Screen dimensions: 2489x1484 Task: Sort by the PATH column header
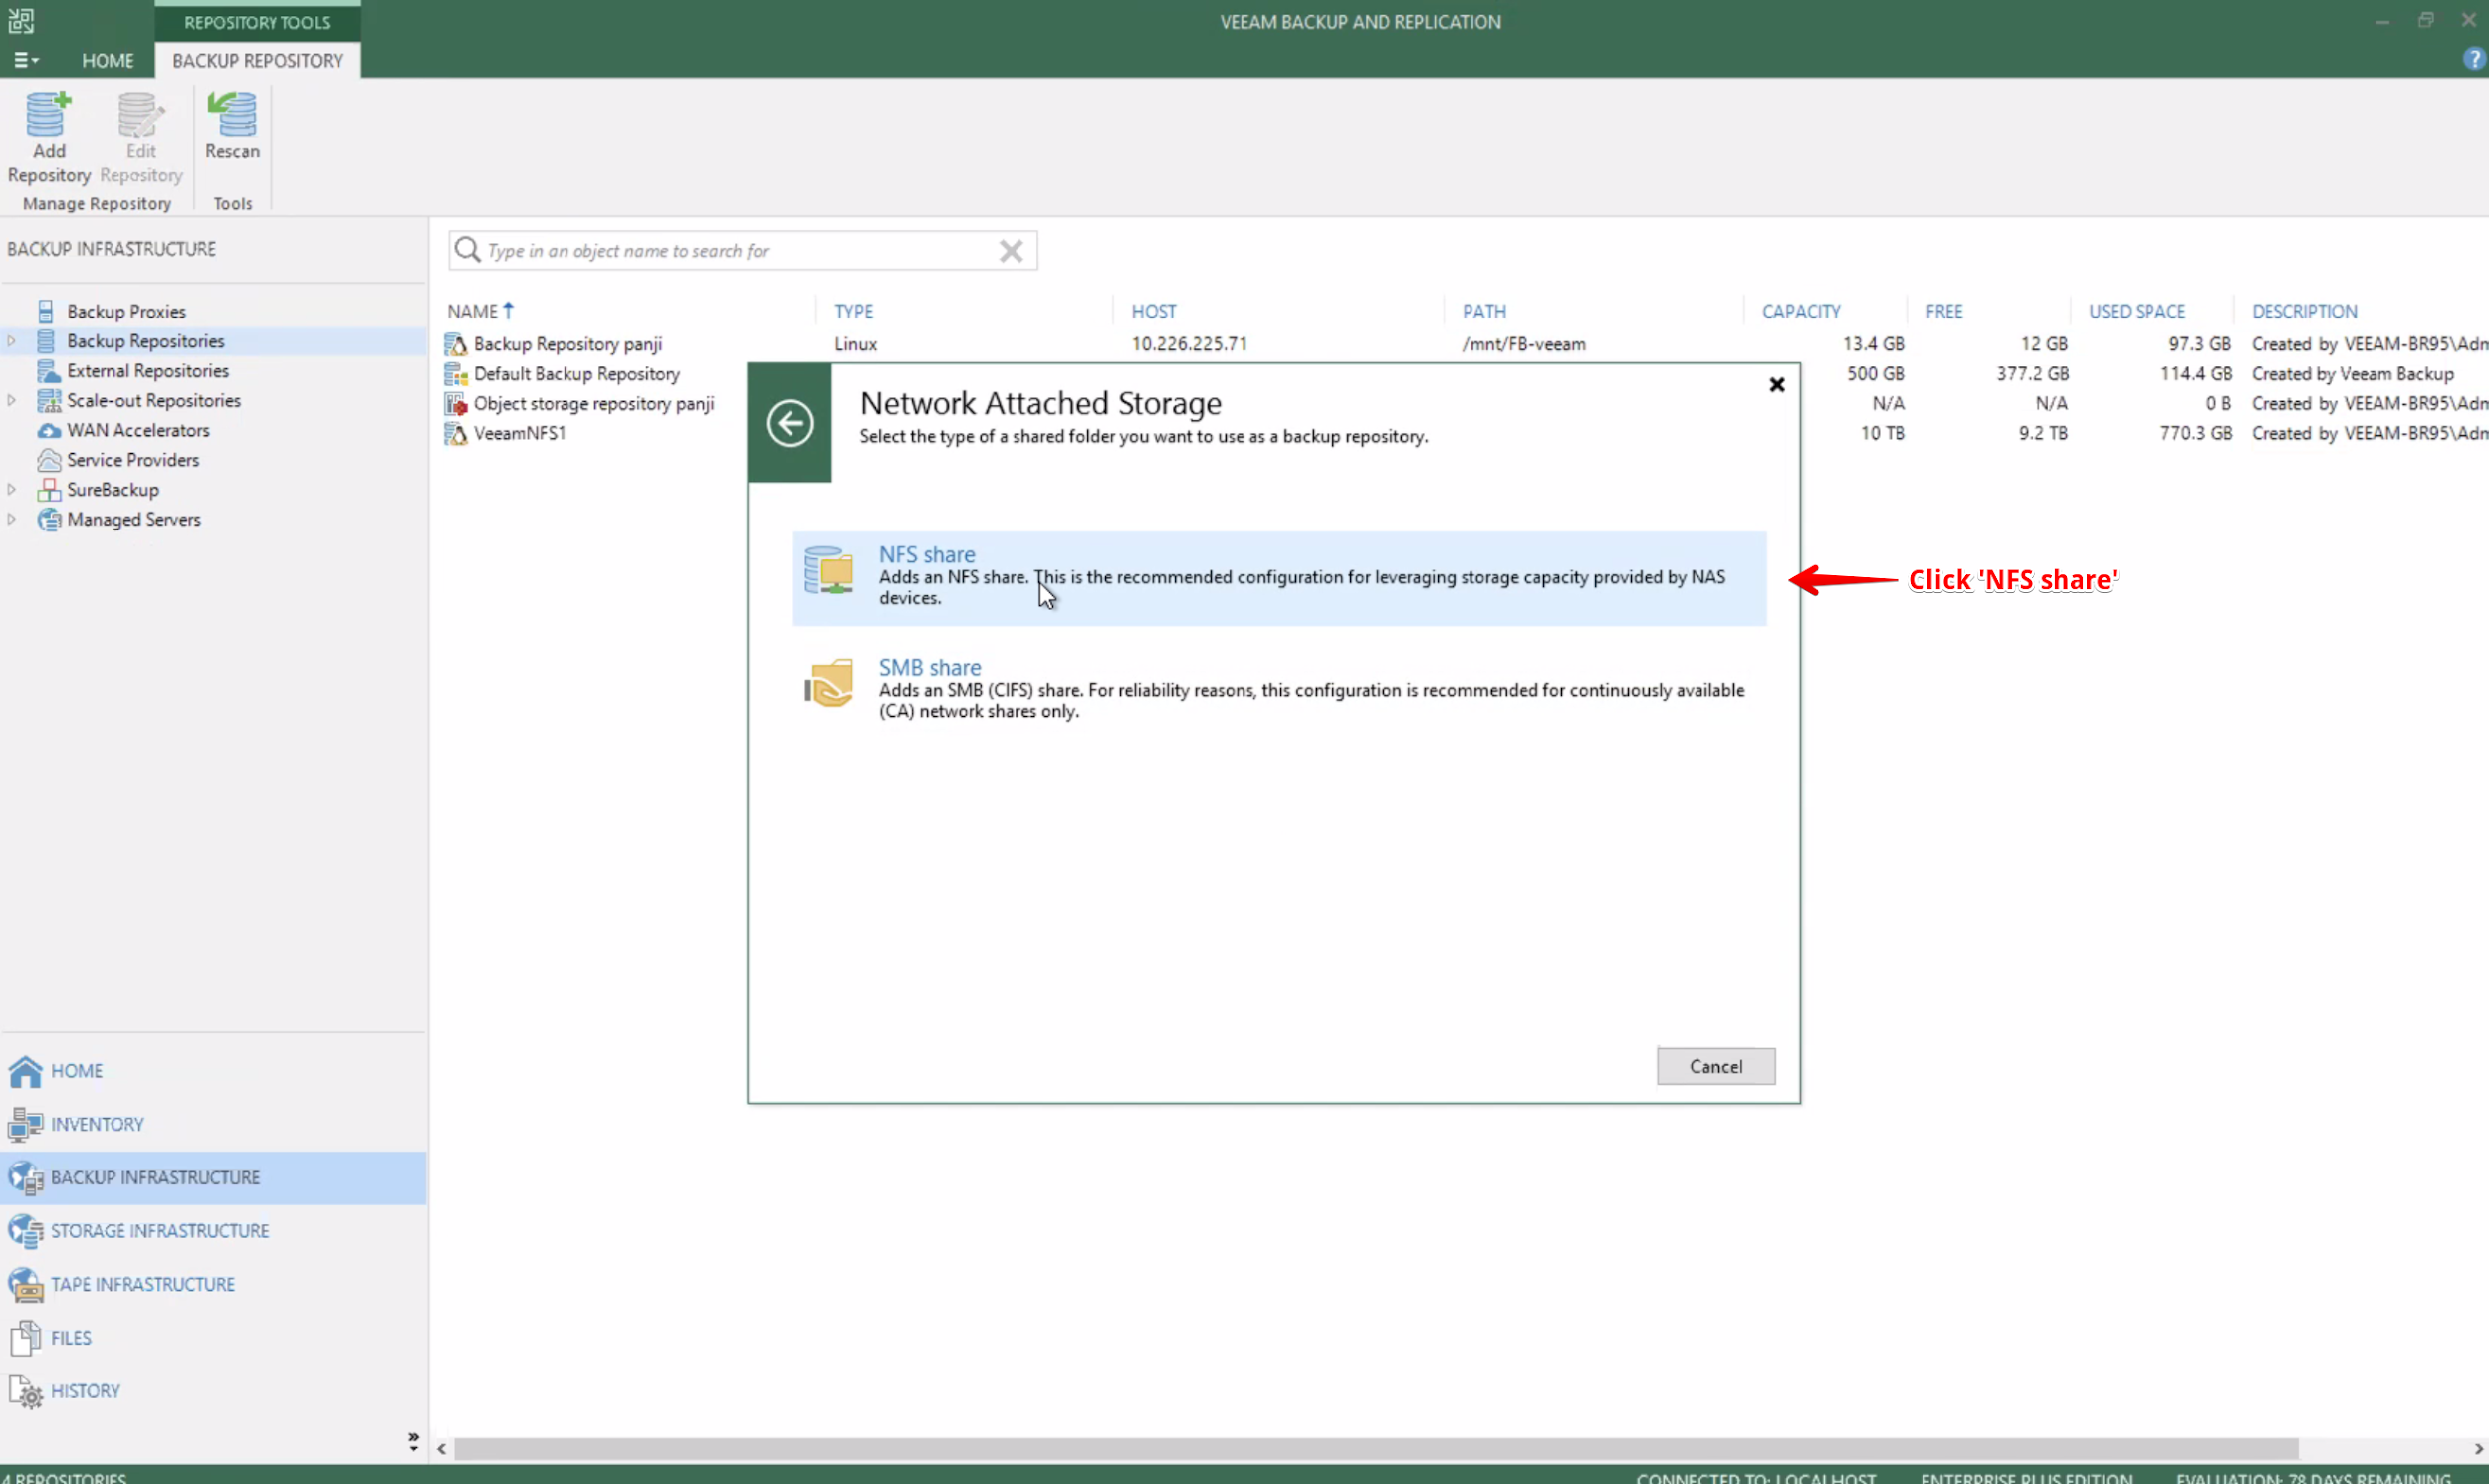pyautogui.click(x=1483, y=311)
